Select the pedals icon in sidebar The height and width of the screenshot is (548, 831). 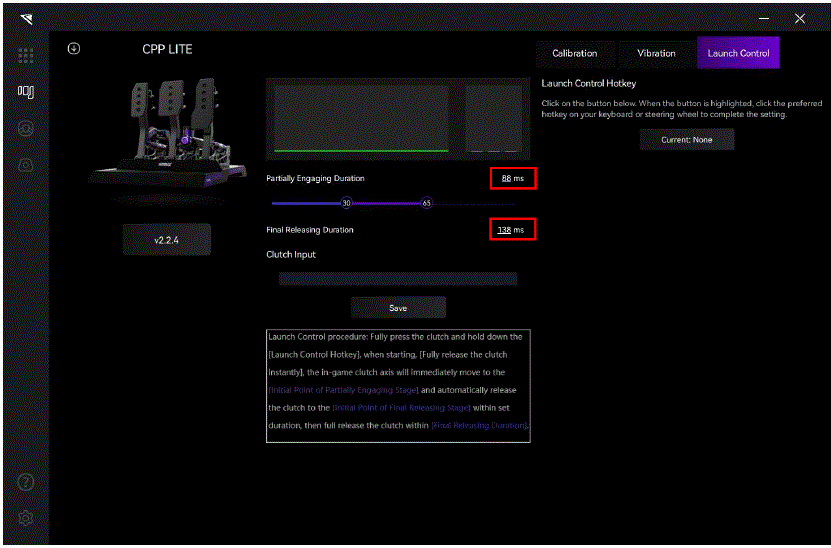coord(25,92)
